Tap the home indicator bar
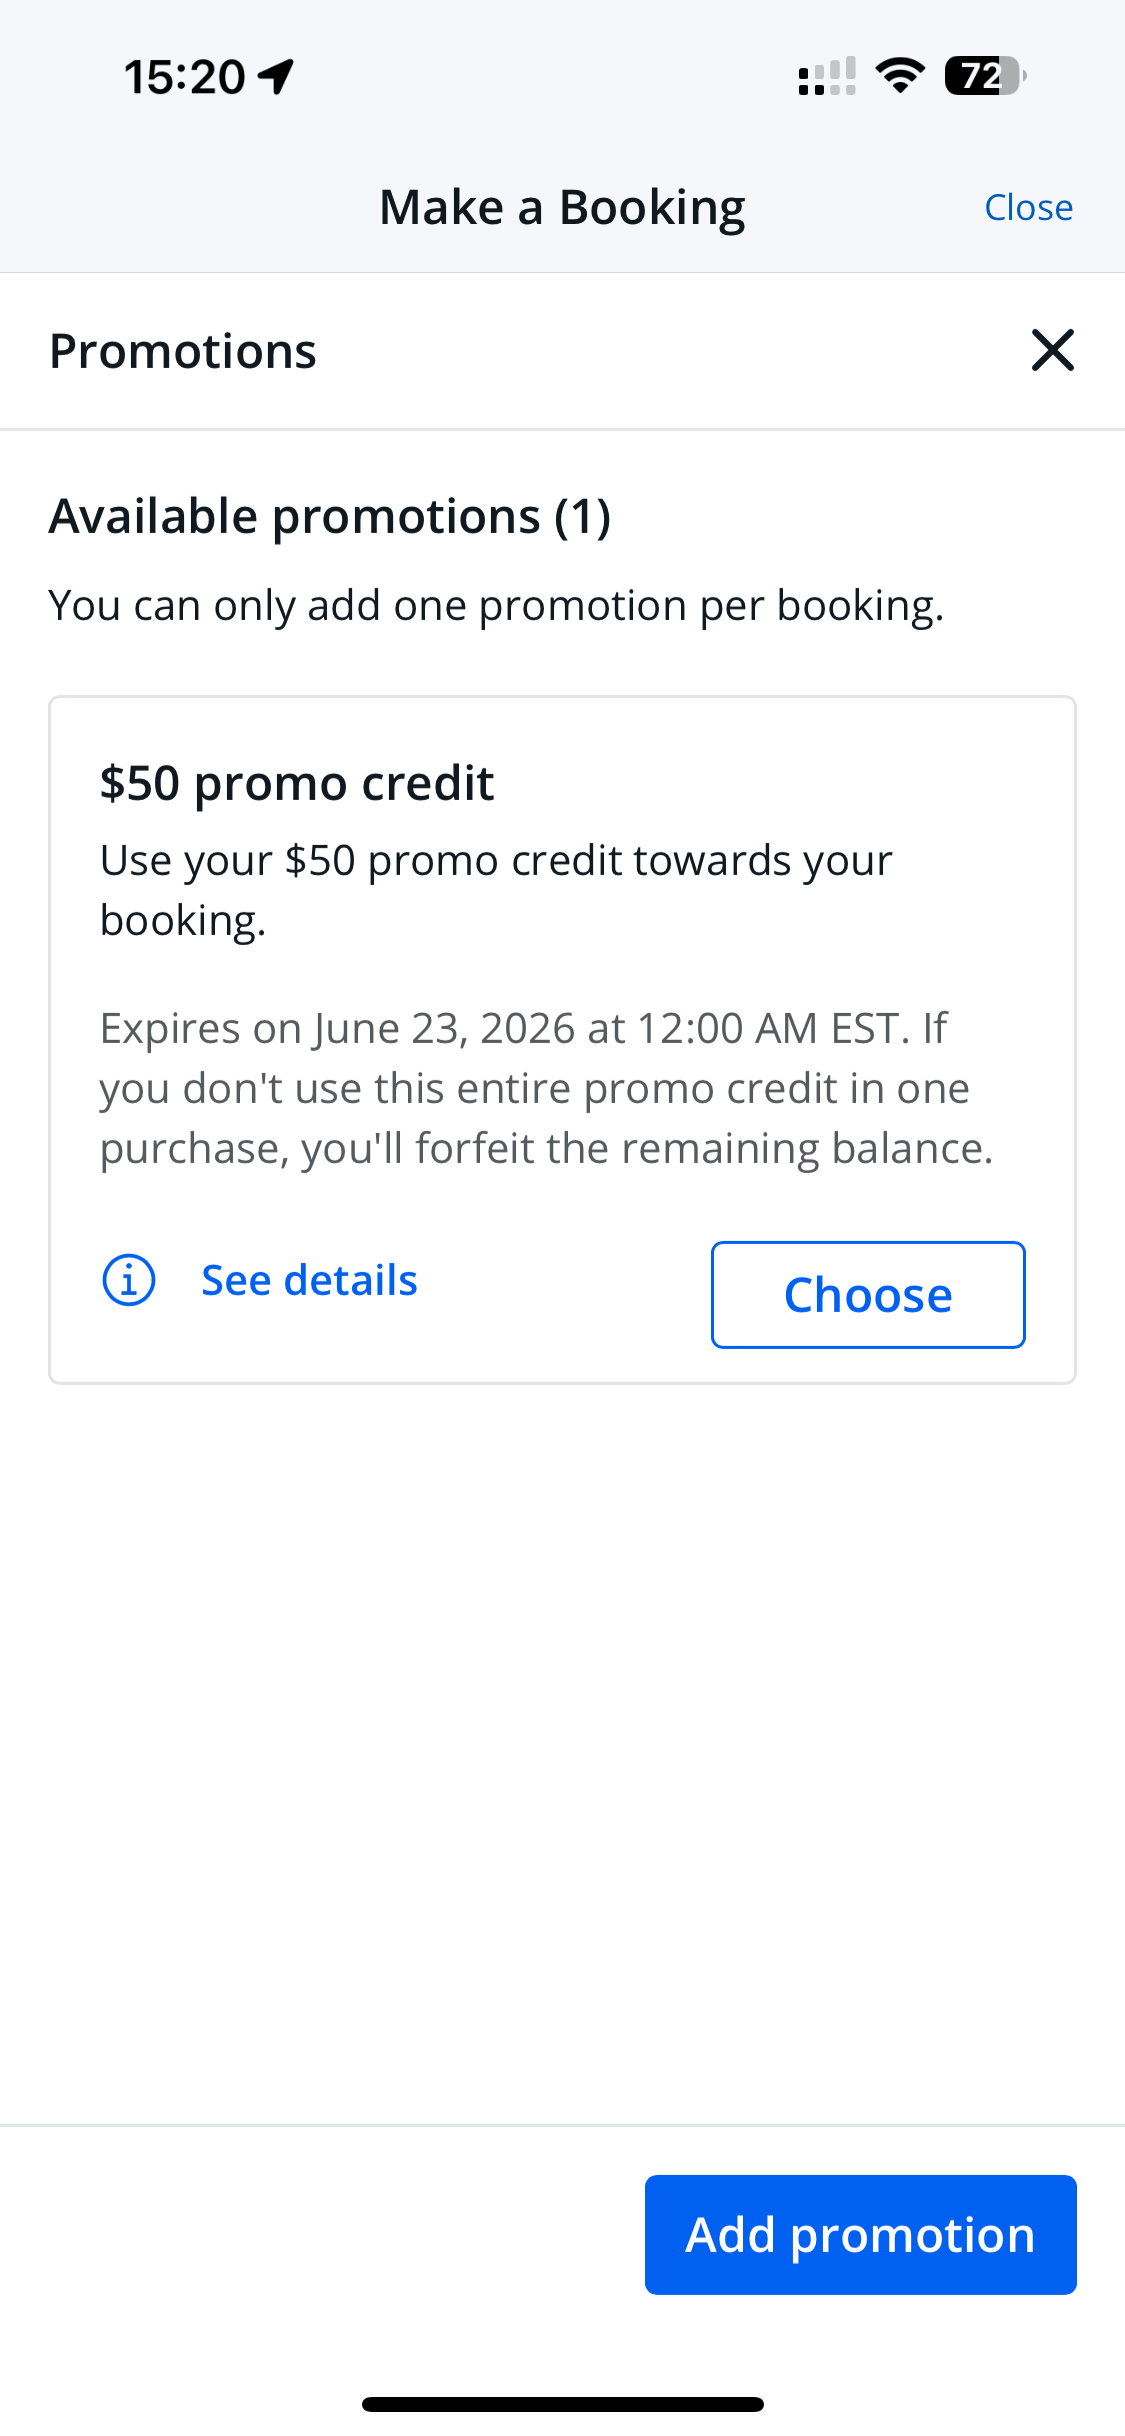Viewport: 1125px width, 2436px height. point(562,2404)
